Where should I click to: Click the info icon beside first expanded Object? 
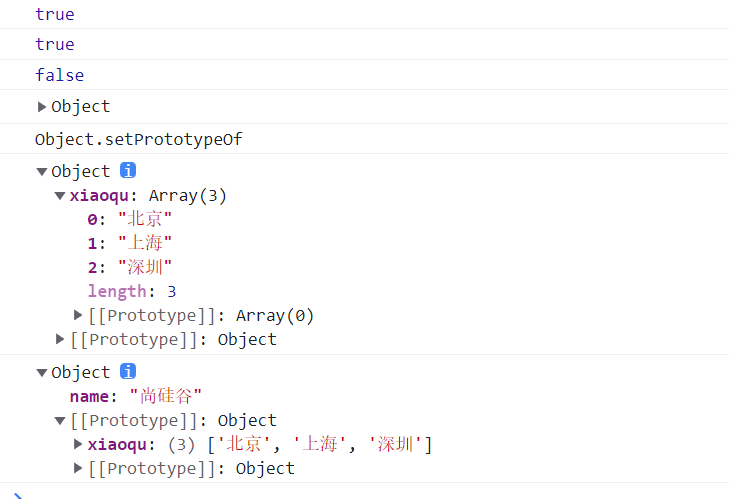click(x=128, y=171)
